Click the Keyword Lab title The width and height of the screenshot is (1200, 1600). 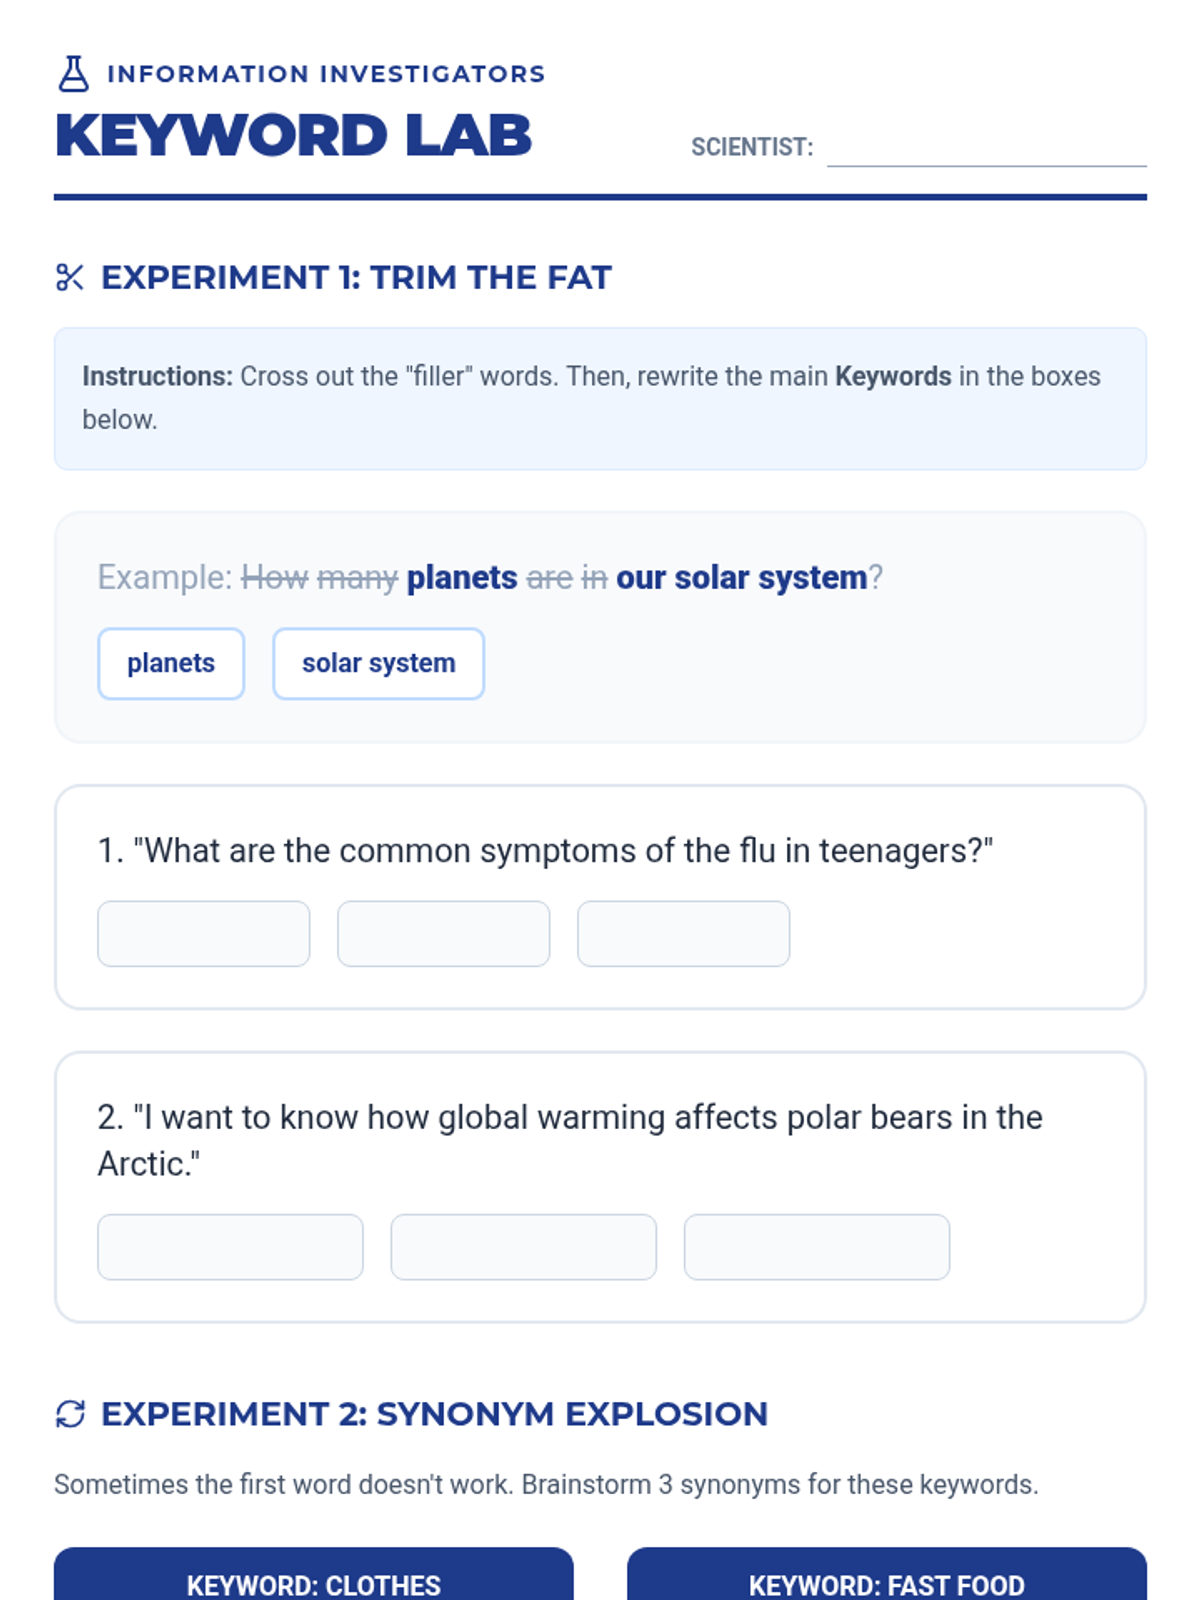click(x=294, y=136)
